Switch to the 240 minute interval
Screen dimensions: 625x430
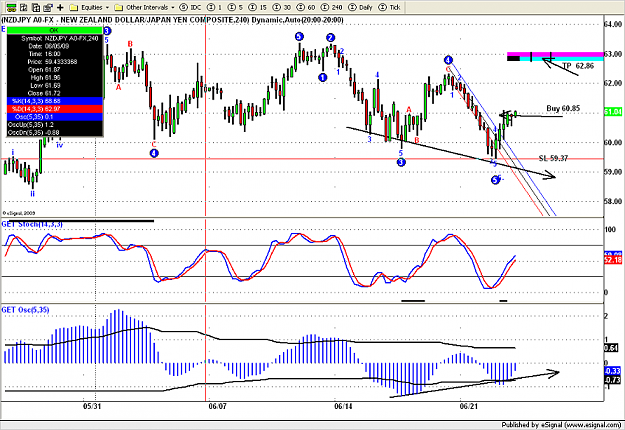coord(331,7)
